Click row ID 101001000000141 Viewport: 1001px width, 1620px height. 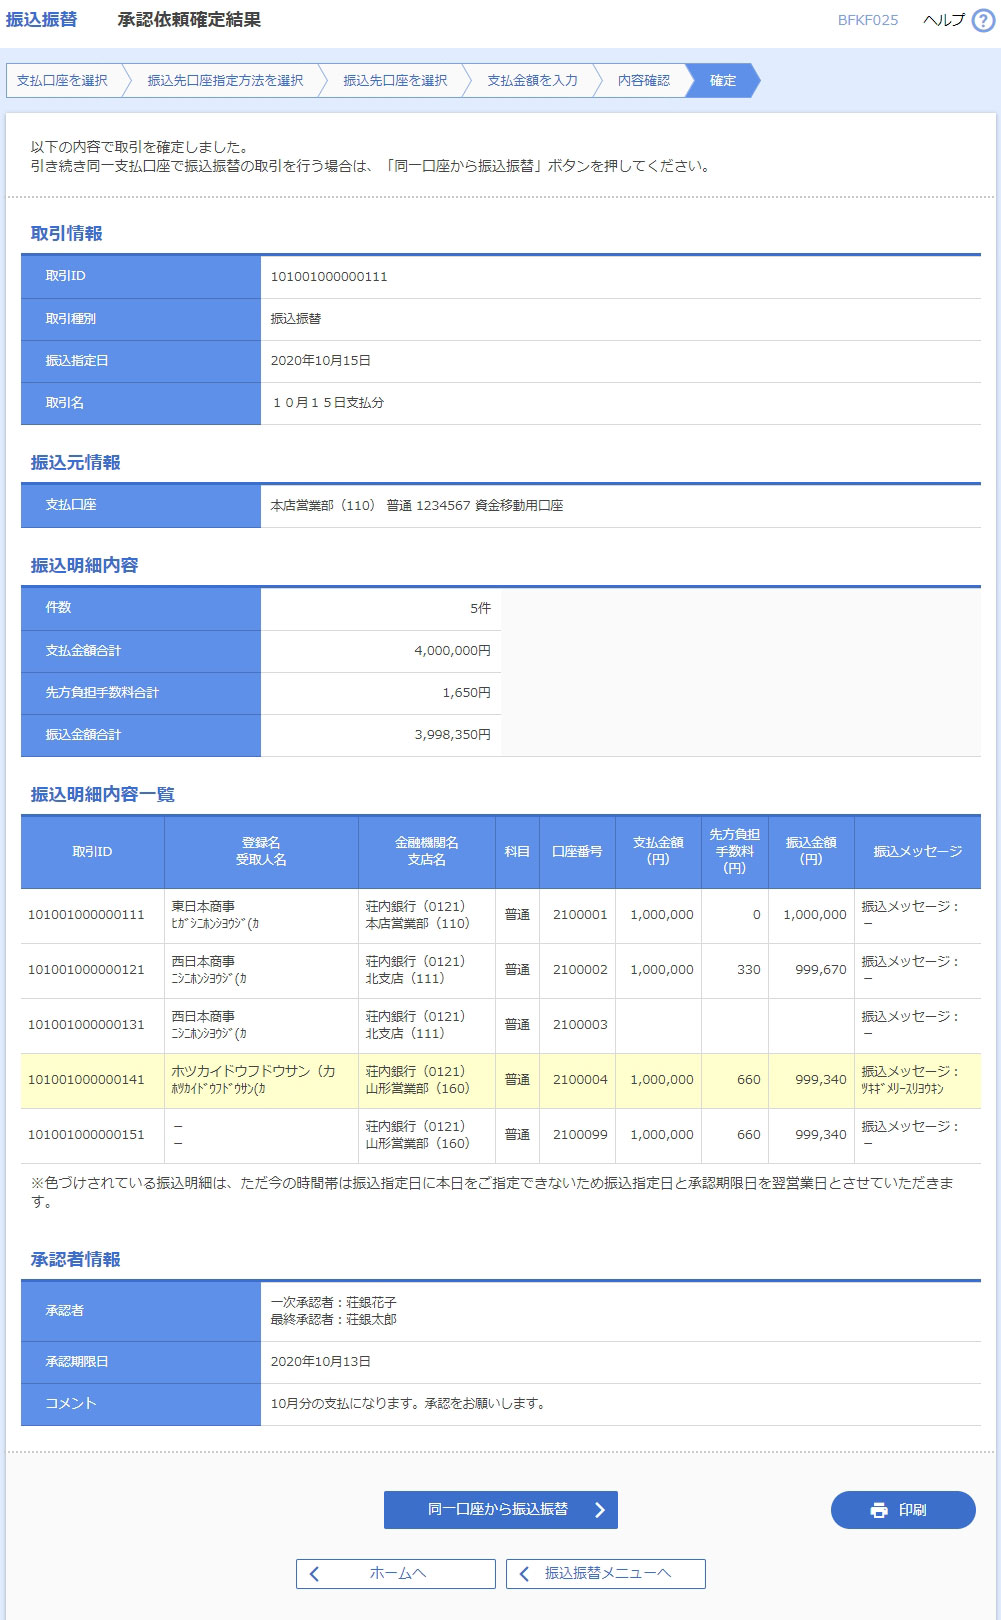pos(86,1080)
